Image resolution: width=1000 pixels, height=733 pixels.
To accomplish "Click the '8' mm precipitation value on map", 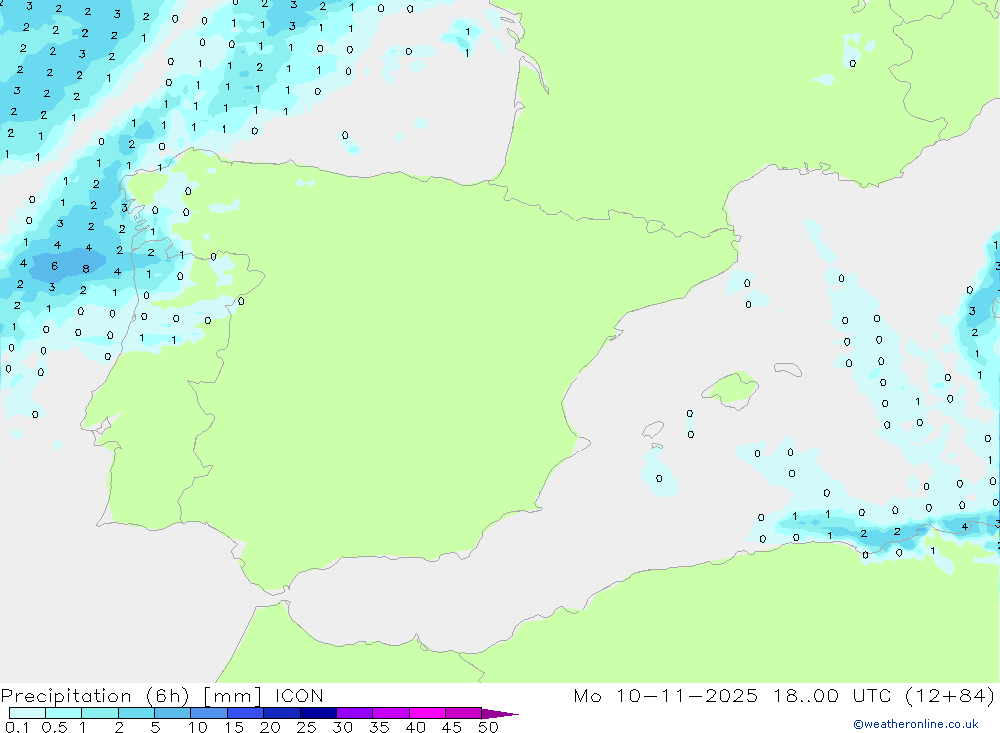I will click(x=85, y=269).
